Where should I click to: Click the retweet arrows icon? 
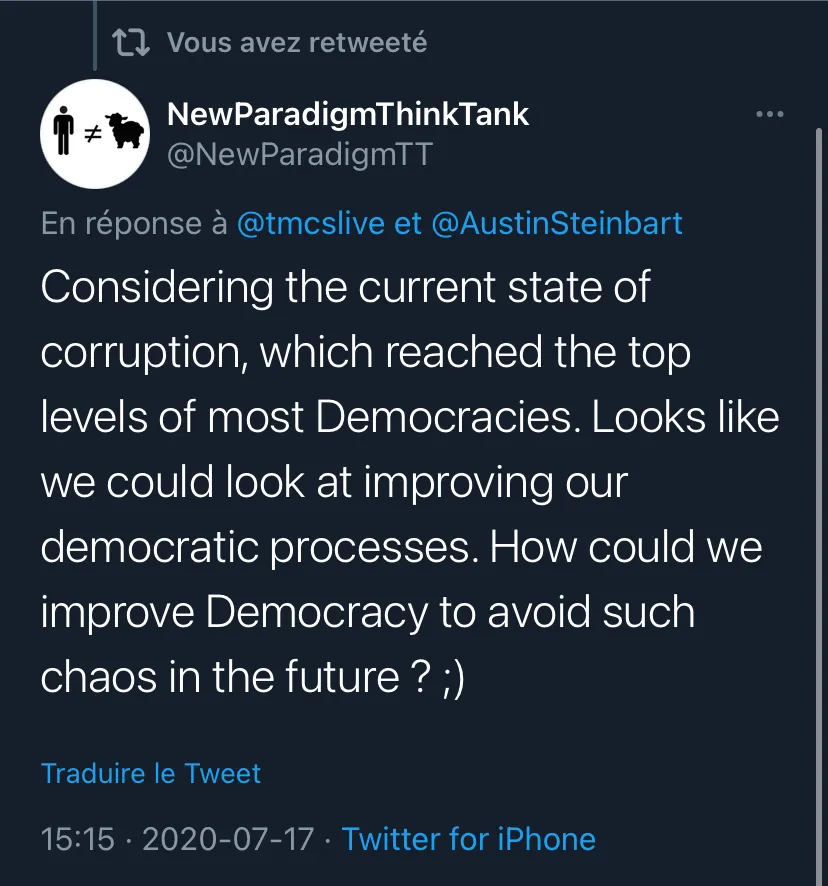click(131, 43)
